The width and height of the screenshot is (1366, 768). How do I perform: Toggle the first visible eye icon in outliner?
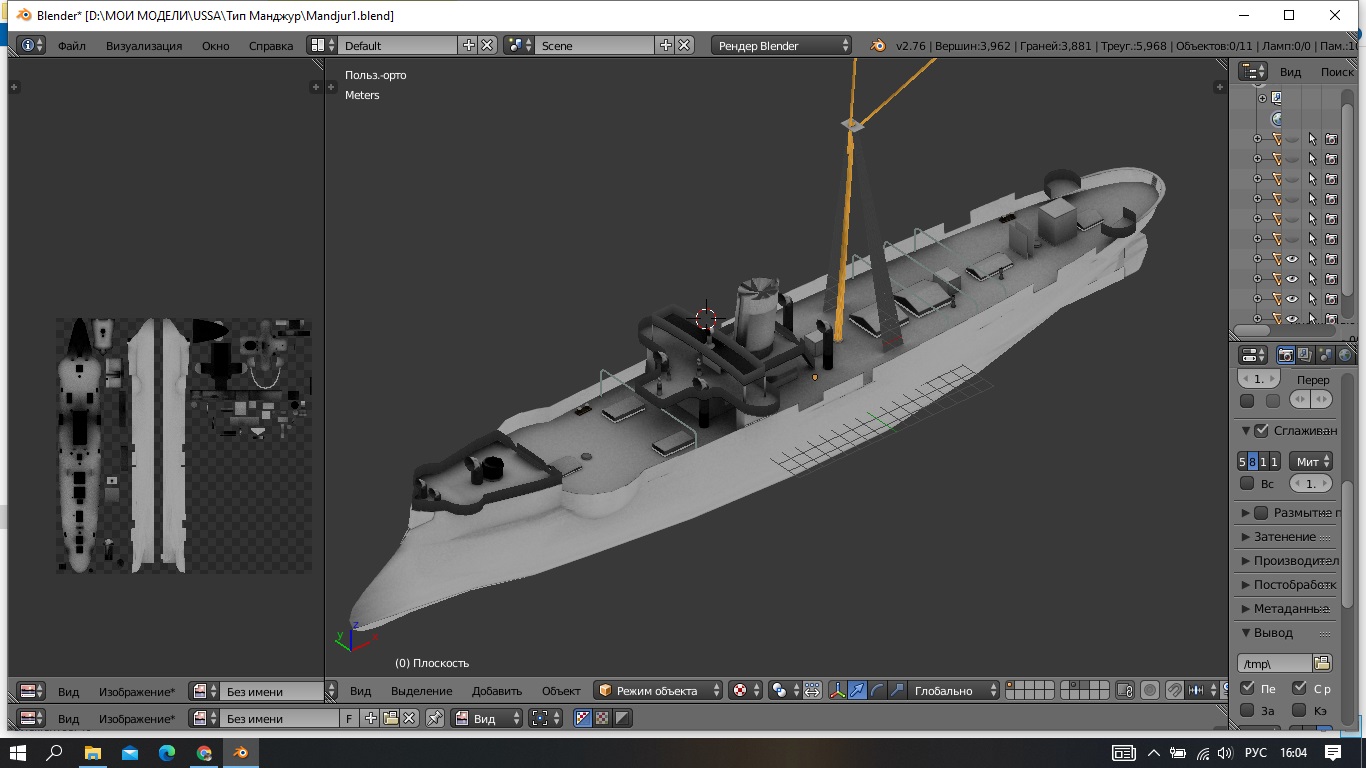[x=1292, y=259]
